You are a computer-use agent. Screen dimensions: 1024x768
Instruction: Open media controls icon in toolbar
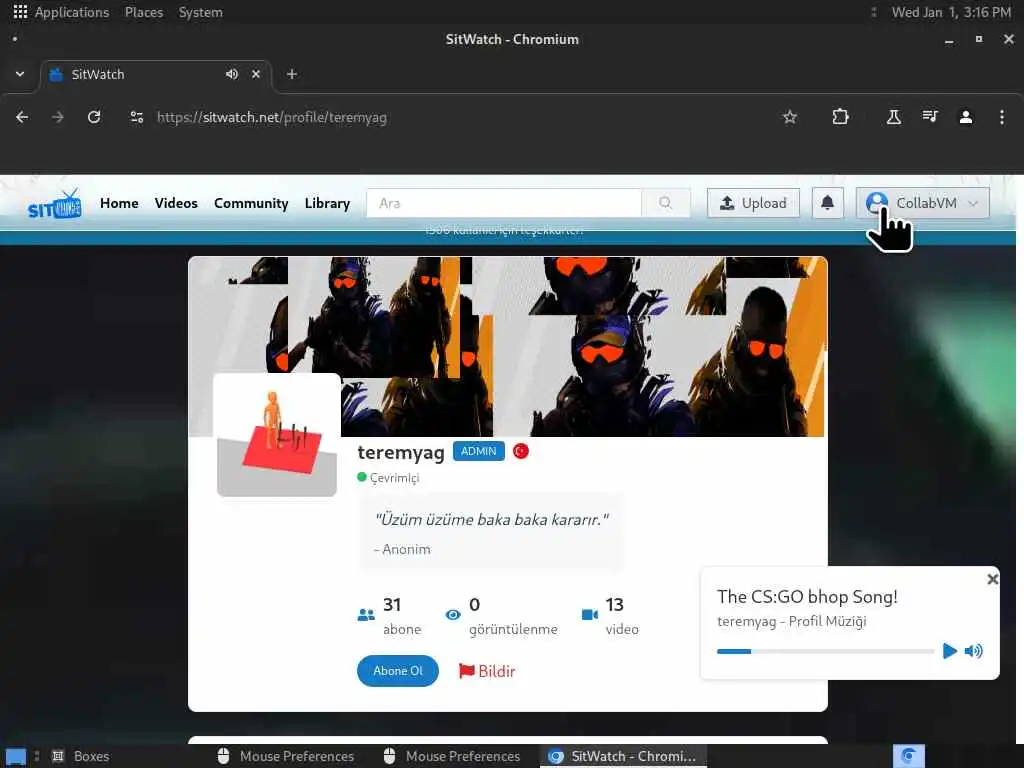929,118
